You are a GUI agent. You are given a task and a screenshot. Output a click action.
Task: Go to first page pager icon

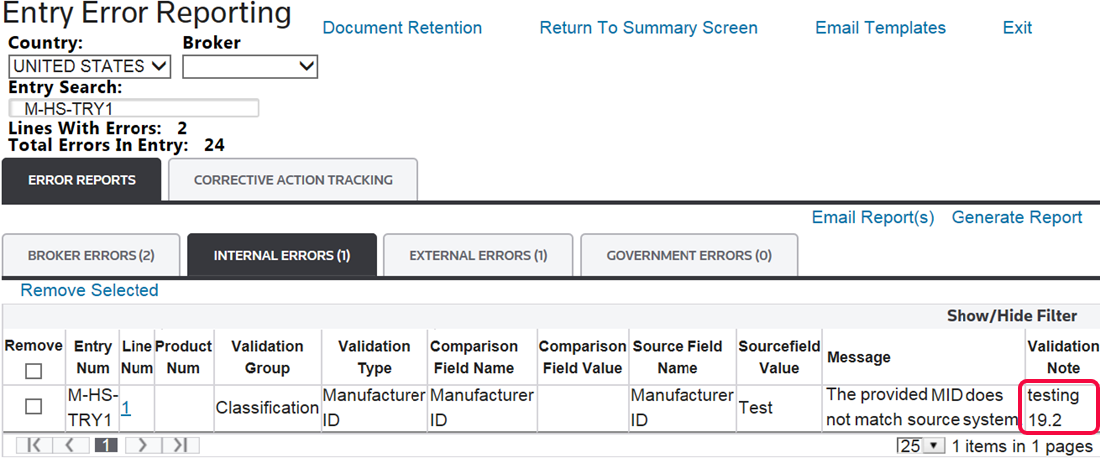[x=32, y=445]
